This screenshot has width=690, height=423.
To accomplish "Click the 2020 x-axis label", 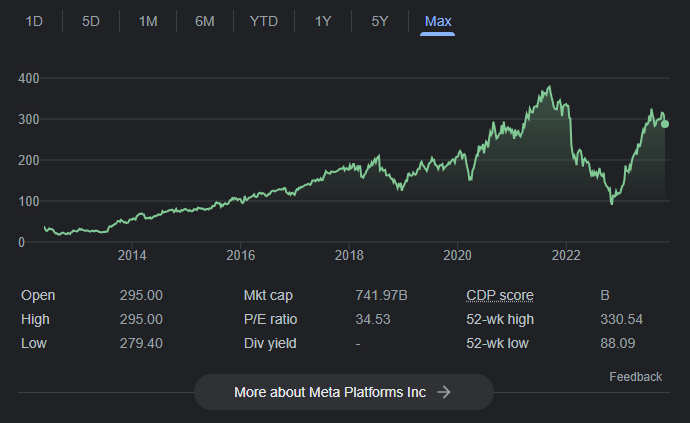I will coord(457,255).
